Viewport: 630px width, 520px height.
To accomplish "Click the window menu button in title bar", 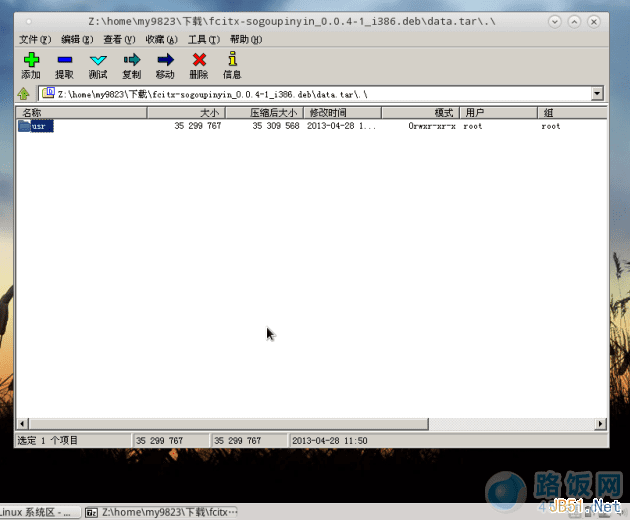I will click(29, 21).
